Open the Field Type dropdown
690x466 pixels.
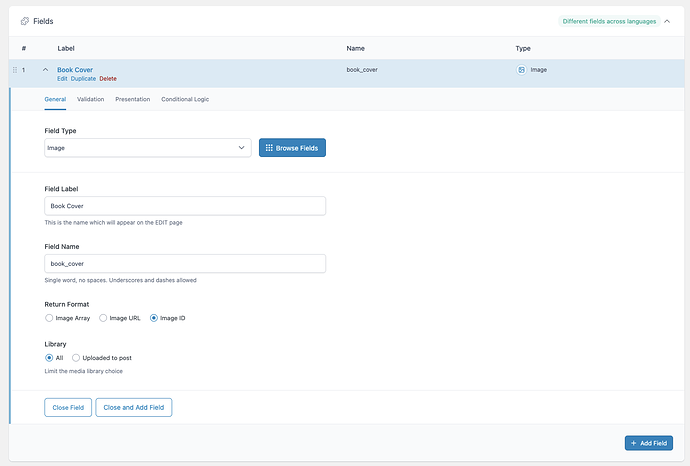(x=147, y=148)
